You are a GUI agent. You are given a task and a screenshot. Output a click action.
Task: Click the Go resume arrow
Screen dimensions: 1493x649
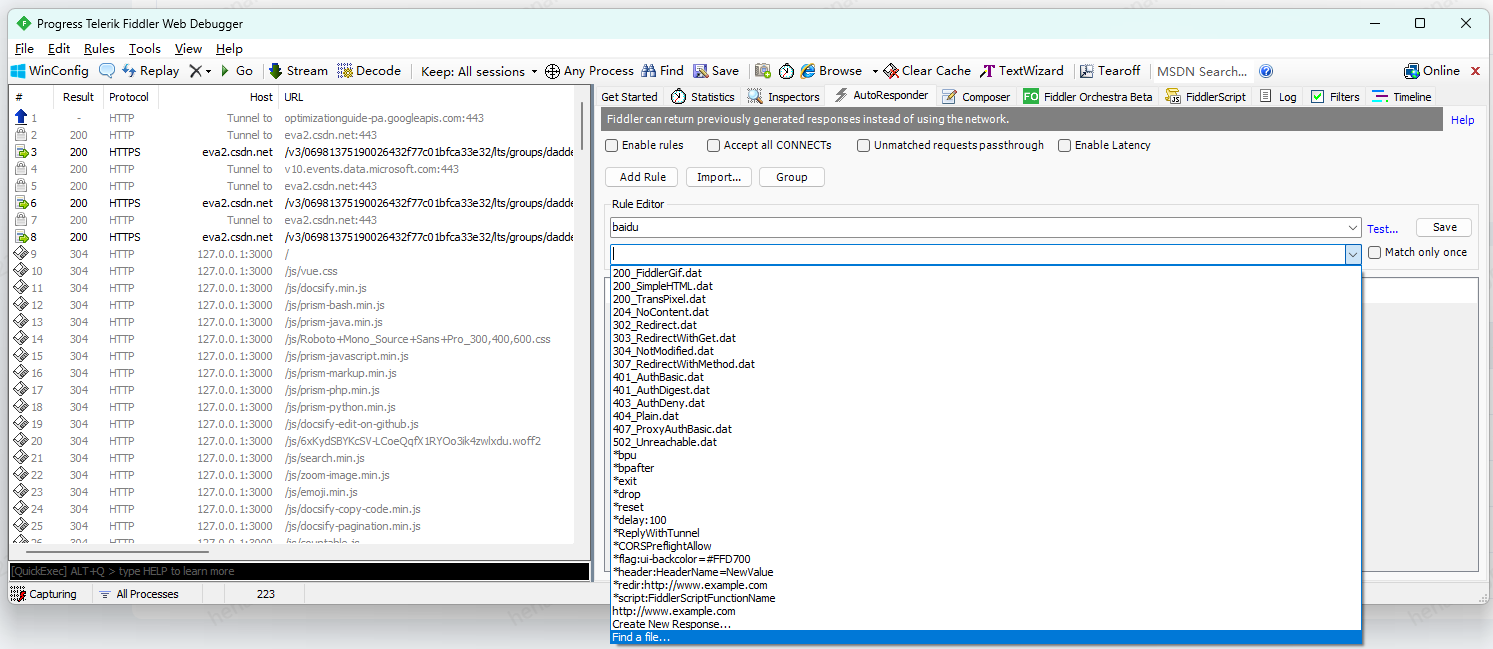(x=237, y=71)
